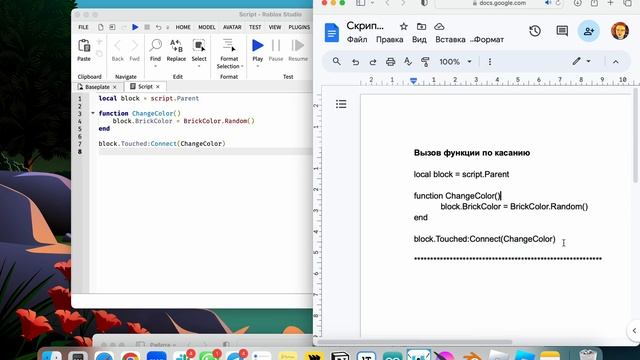The height and width of the screenshot is (360, 640).
Task: Click the undo icon in Docs toolbar
Action: click(x=356, y=62)
